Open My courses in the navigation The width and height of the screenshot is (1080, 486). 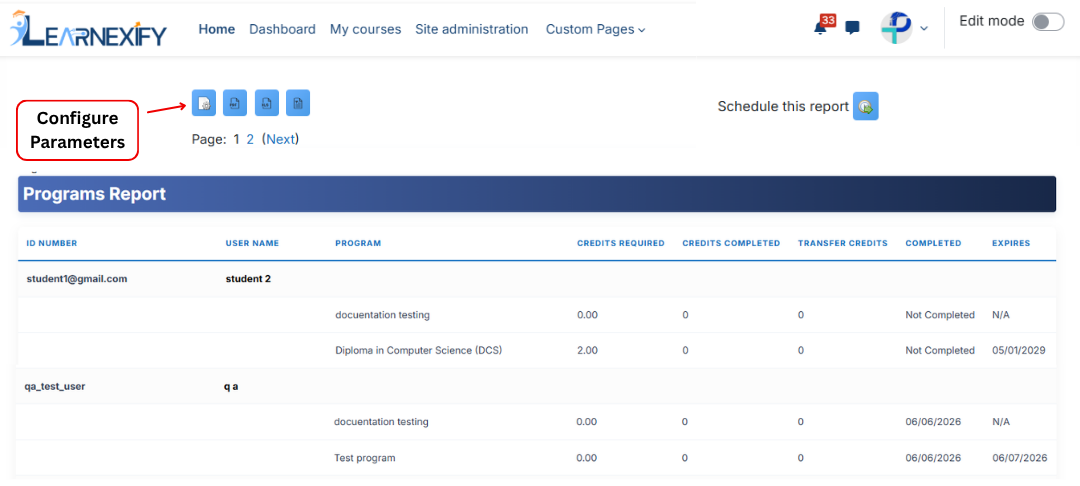point(365,29)
